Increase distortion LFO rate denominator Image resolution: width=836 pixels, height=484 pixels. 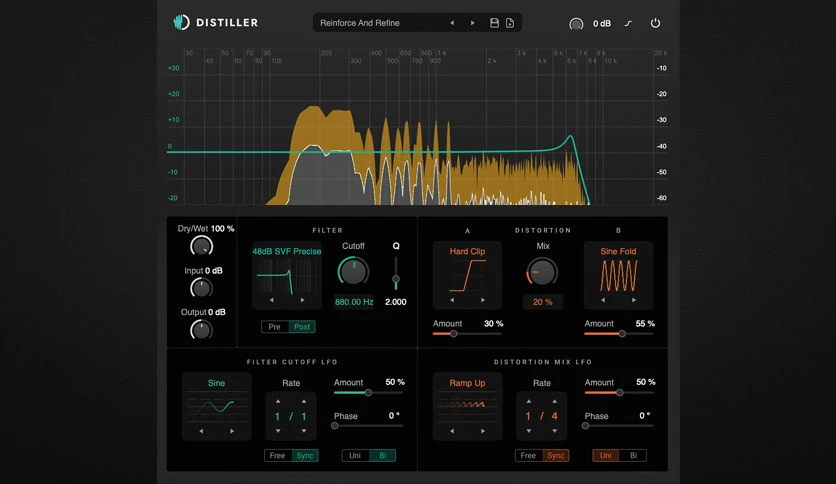554,401
